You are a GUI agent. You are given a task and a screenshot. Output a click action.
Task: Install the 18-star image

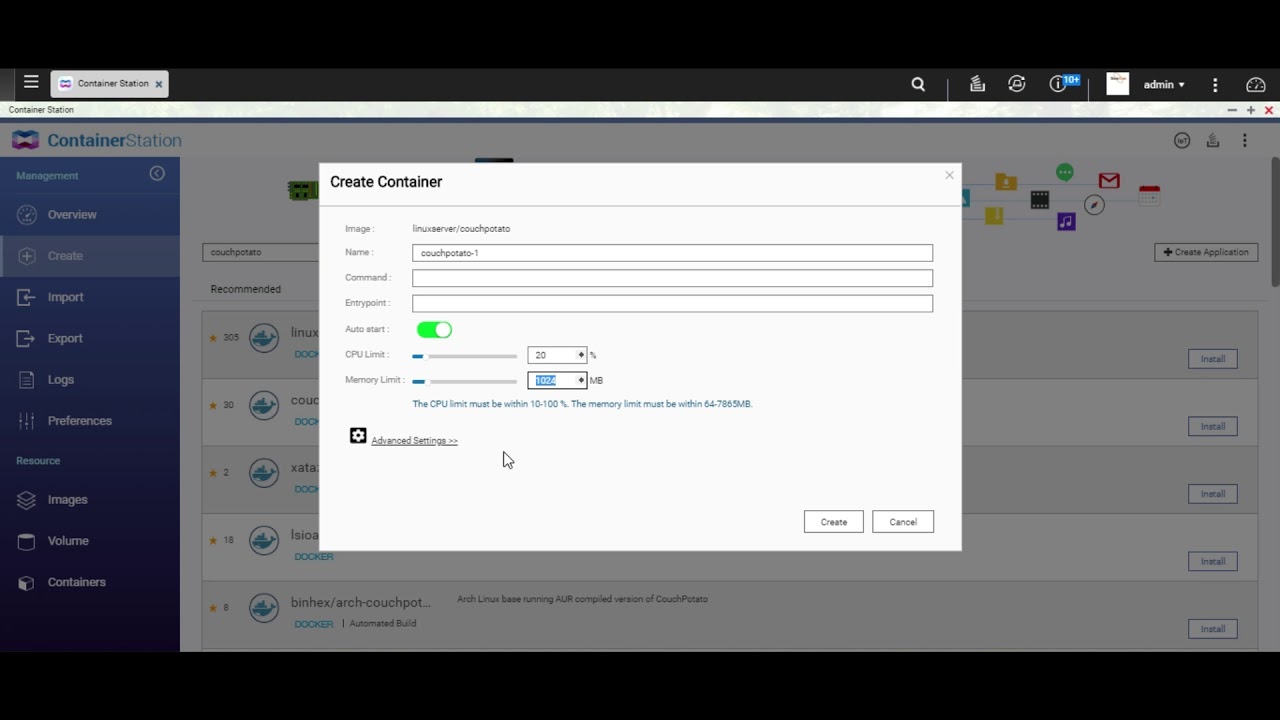[1213, 561]
